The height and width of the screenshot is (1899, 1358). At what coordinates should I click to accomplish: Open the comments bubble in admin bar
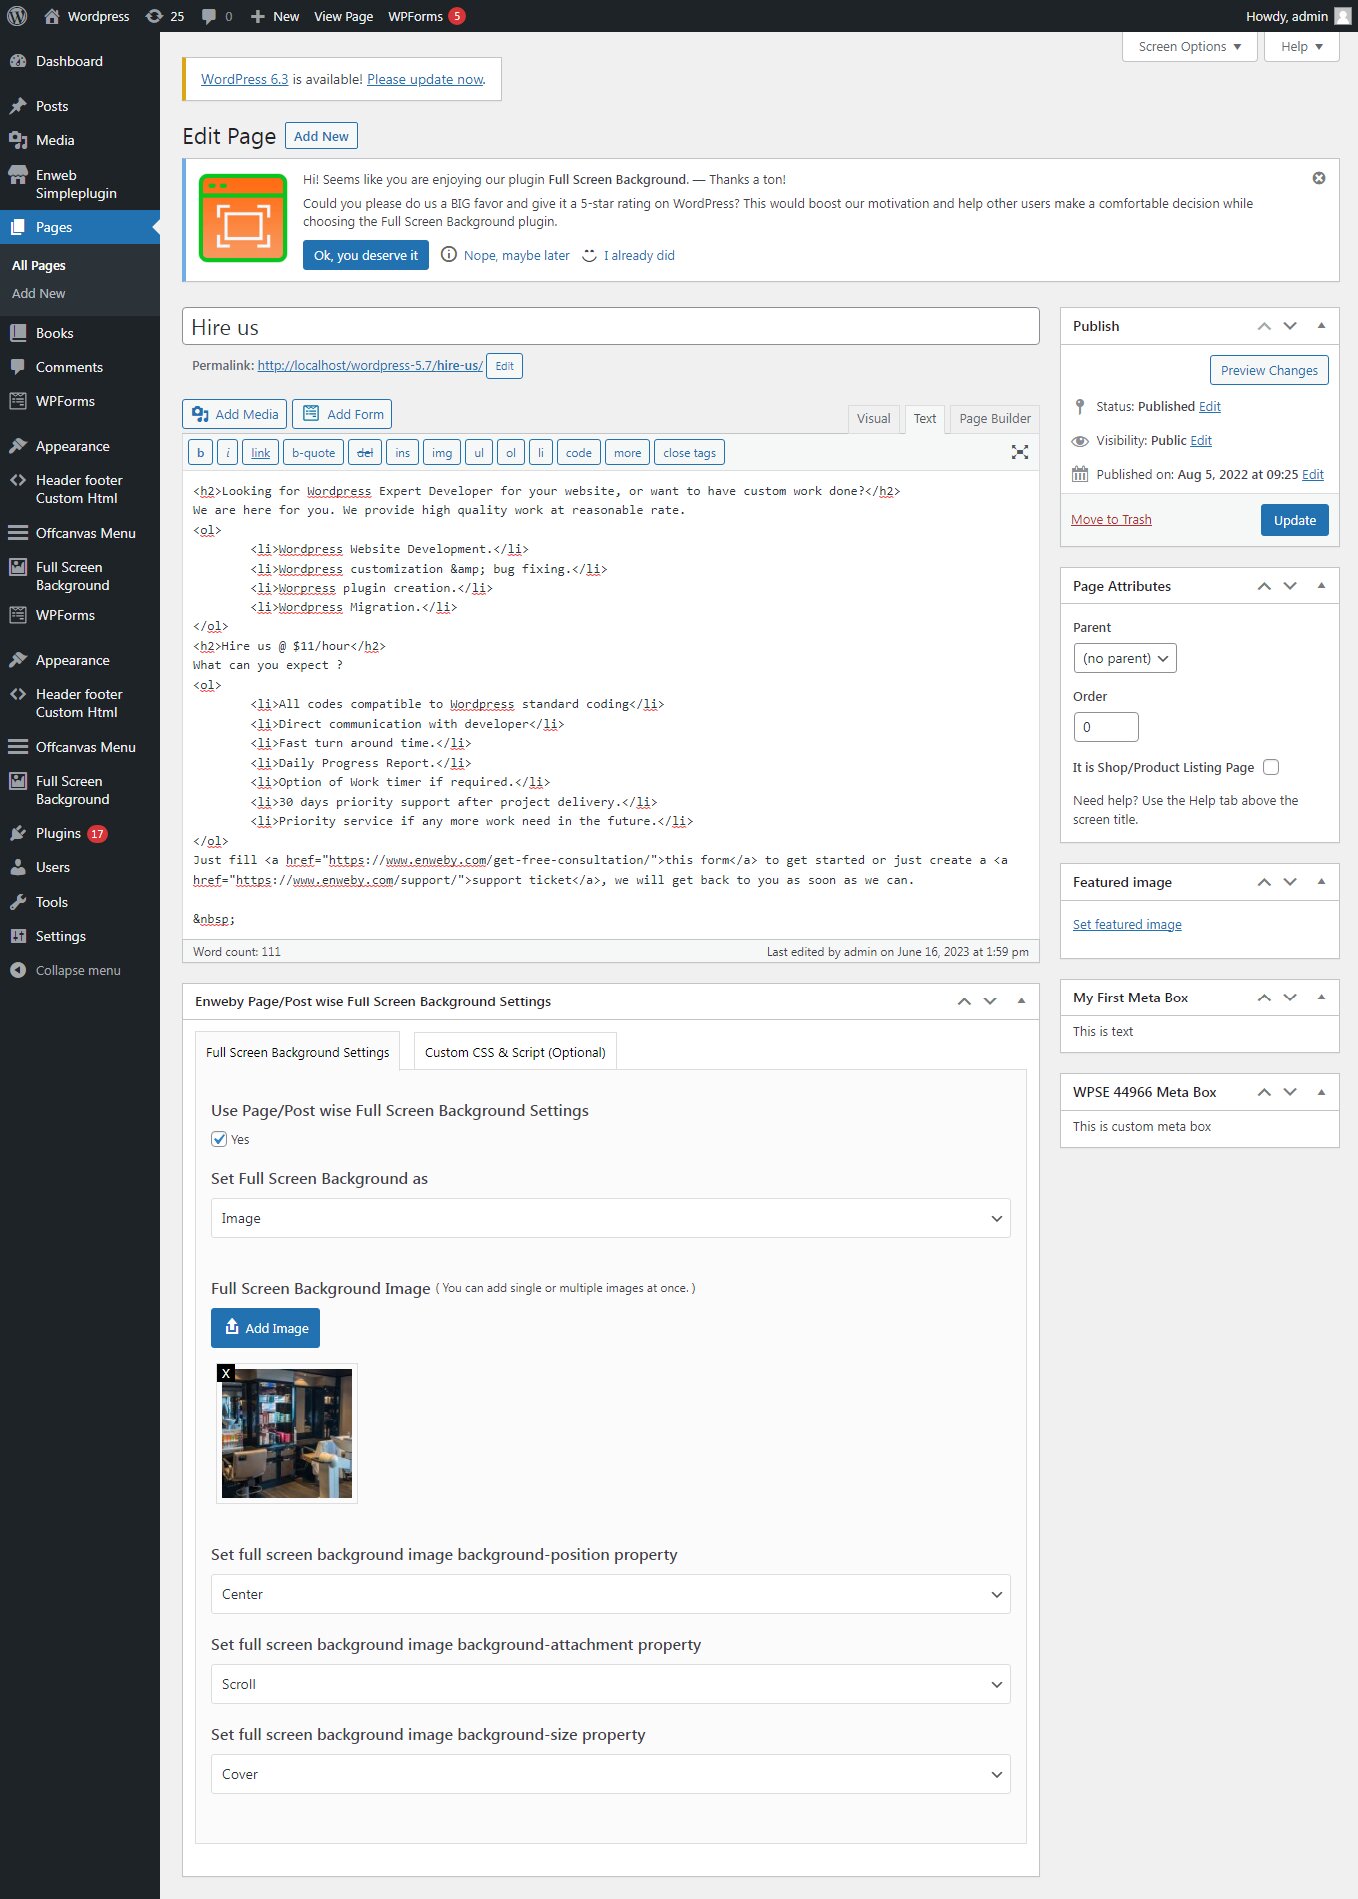[x=217, y=16]
